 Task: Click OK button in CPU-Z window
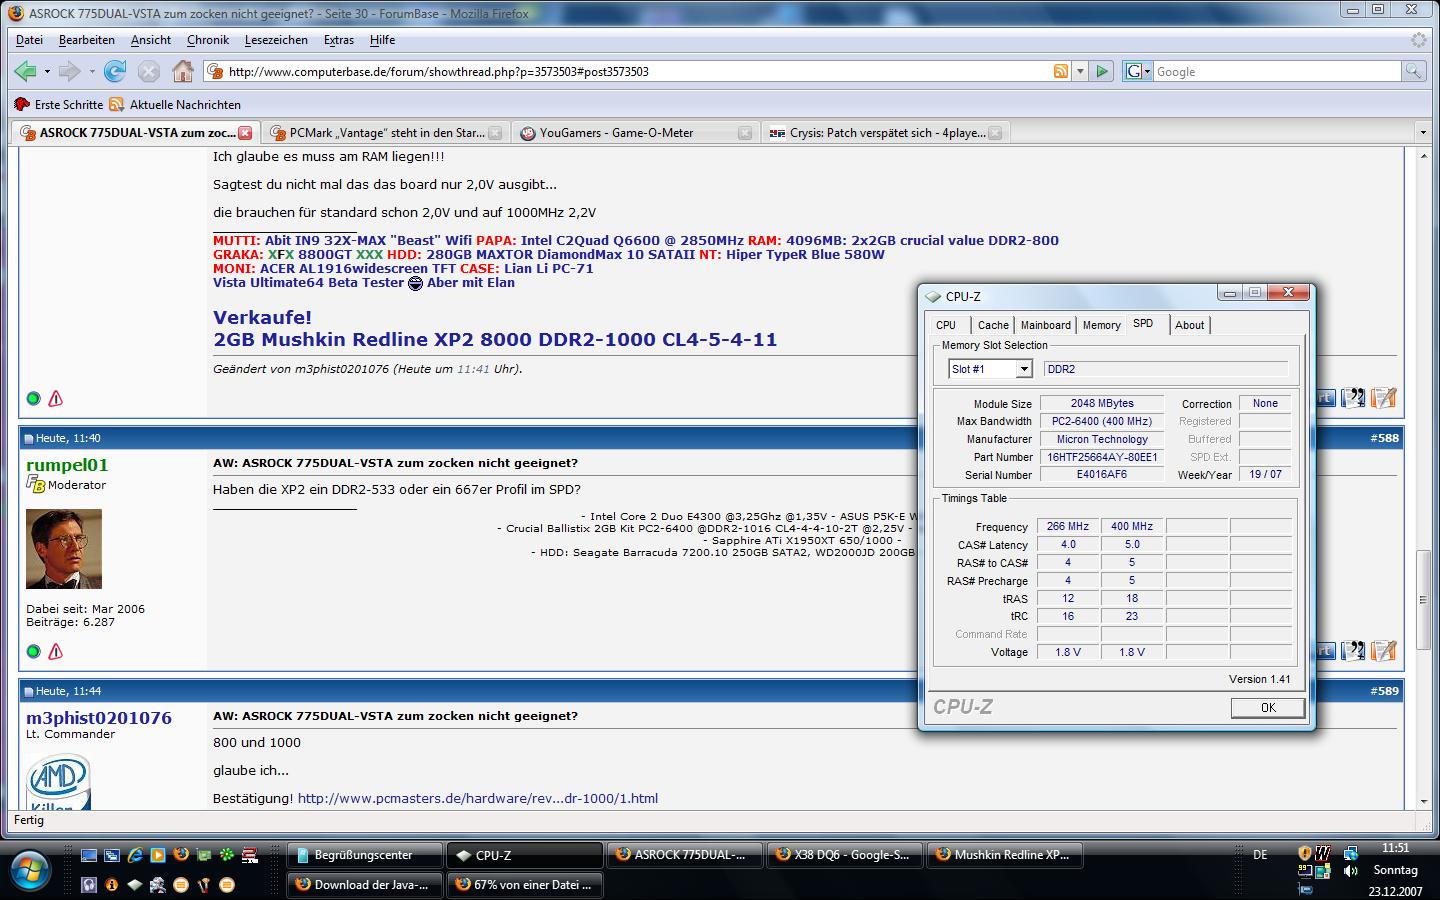tap(1268, 708)
